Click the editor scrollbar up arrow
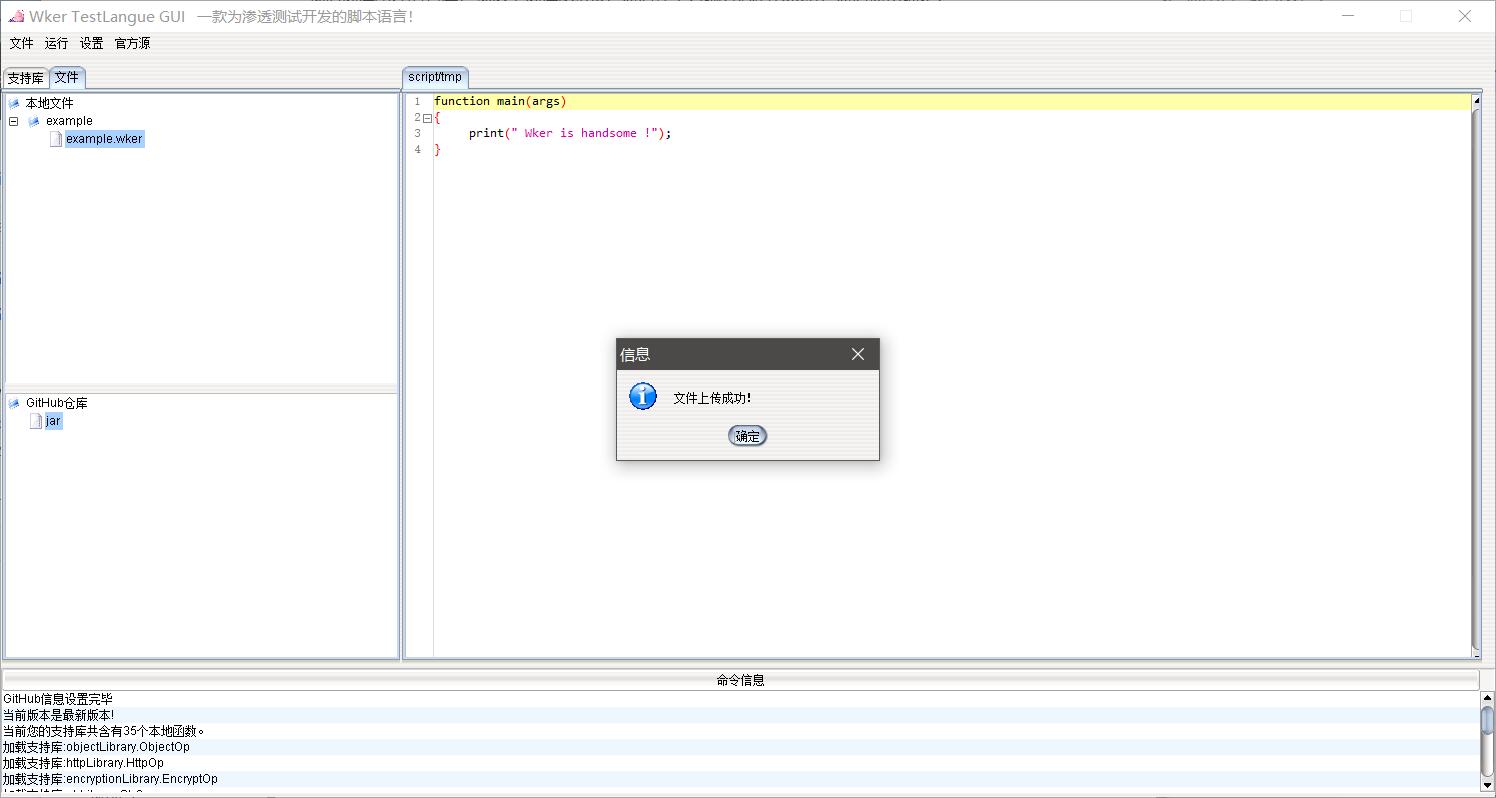 (x=1476, y=101)
